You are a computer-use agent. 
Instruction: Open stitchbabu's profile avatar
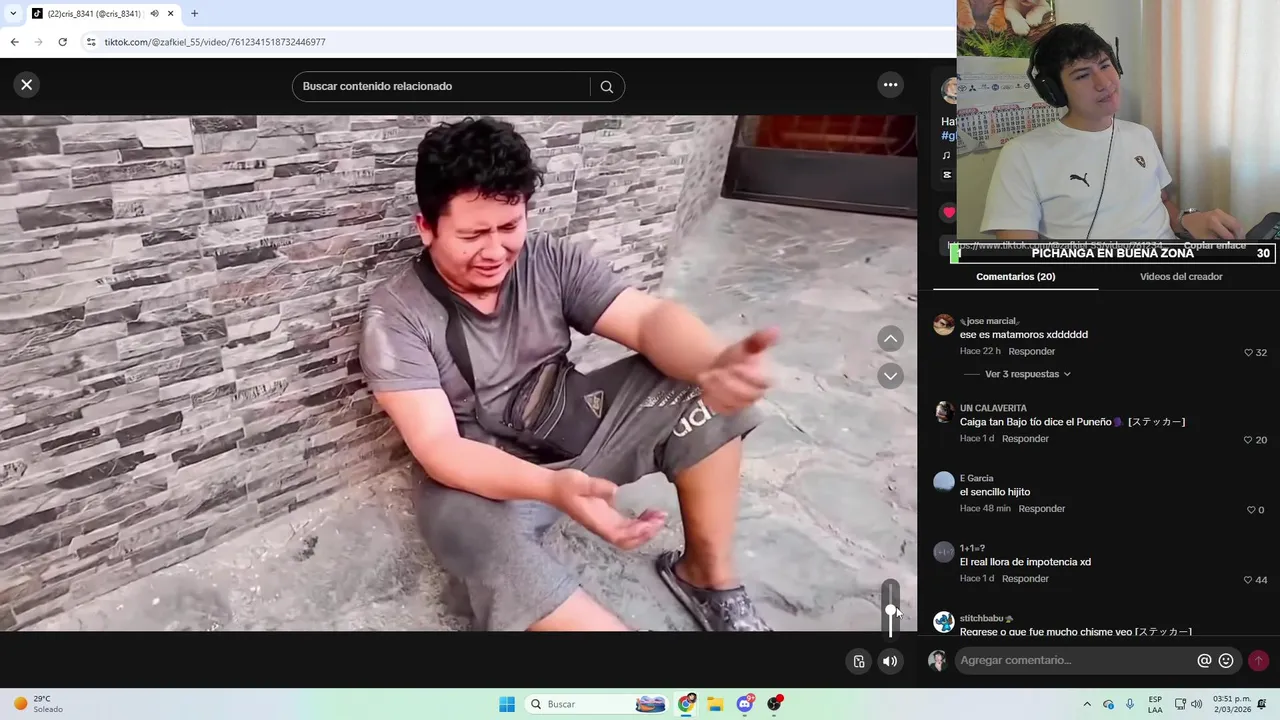point(944,622)
